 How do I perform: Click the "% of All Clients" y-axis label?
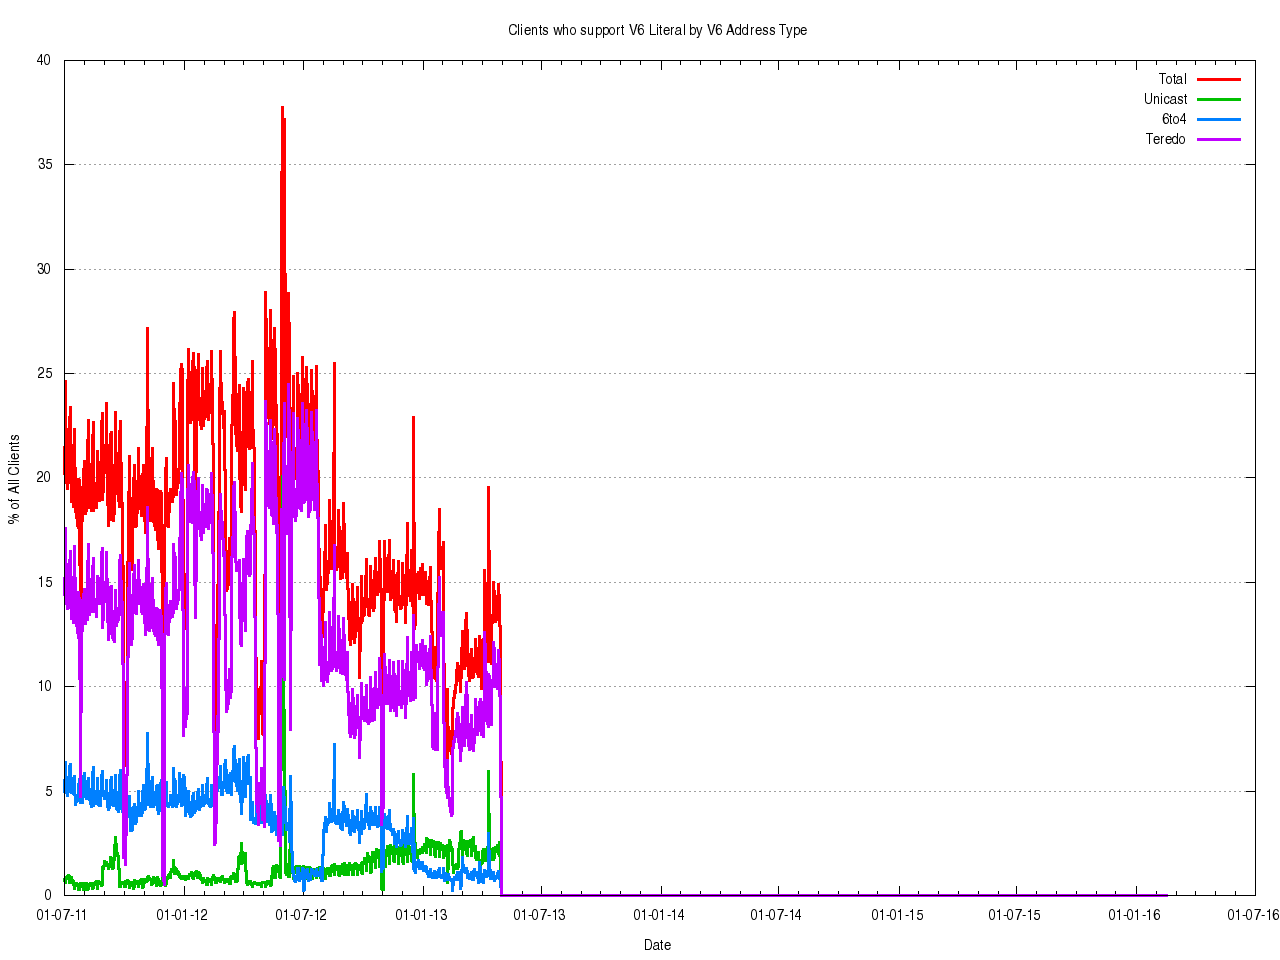[x=14, y=479]
